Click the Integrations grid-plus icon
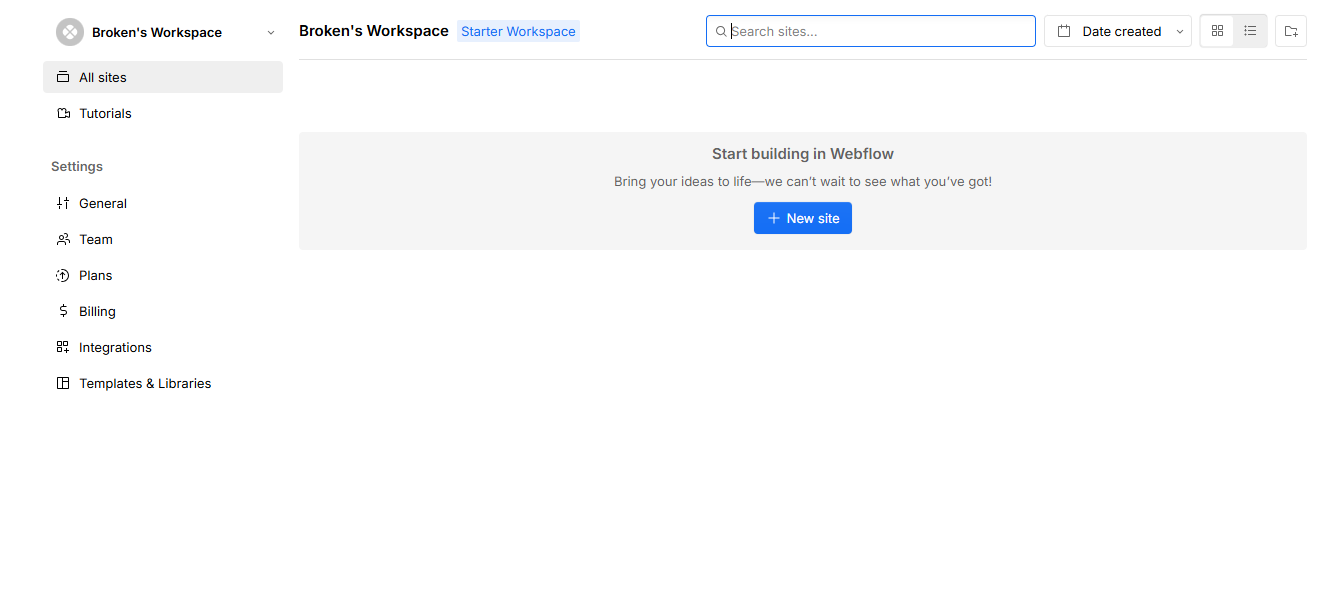The height and width of the screenshot is (595, 1332). tap(63, 347)
